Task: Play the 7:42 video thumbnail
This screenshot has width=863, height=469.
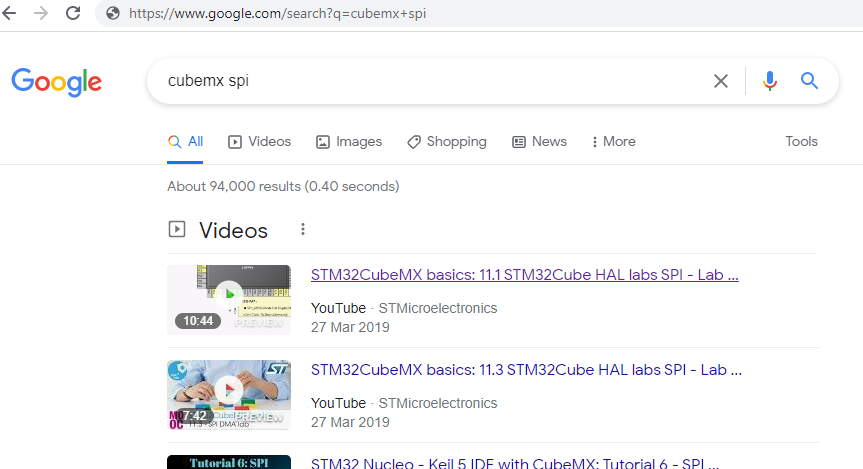Action: (x=229, y=395)
